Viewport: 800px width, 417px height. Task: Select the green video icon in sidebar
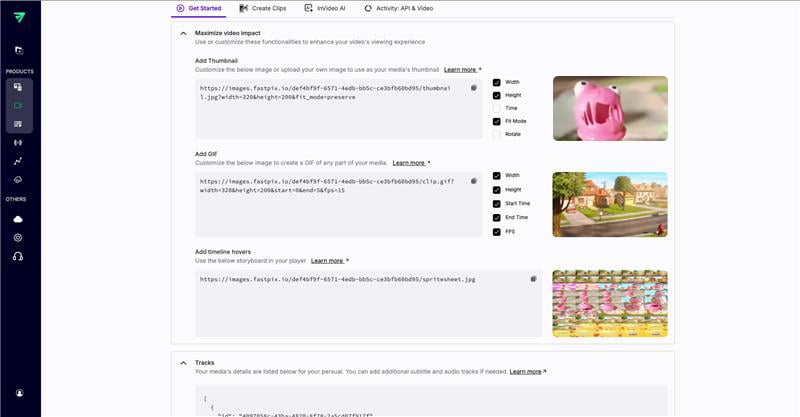pos(18,106)
